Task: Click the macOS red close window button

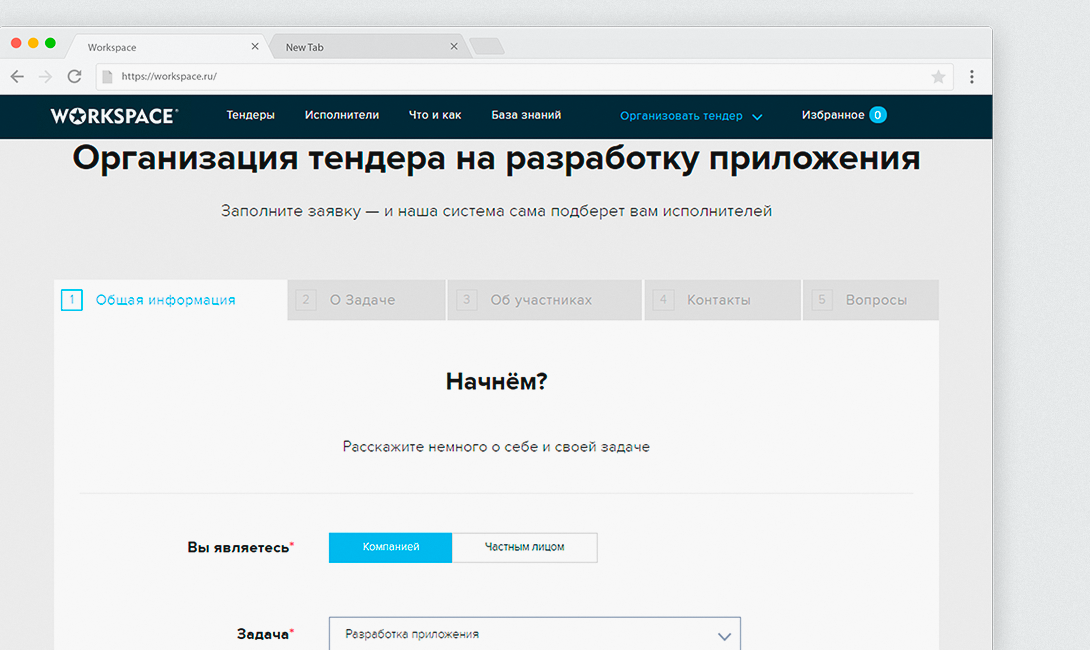Action: pyautogui.click(x=16, y=43)
